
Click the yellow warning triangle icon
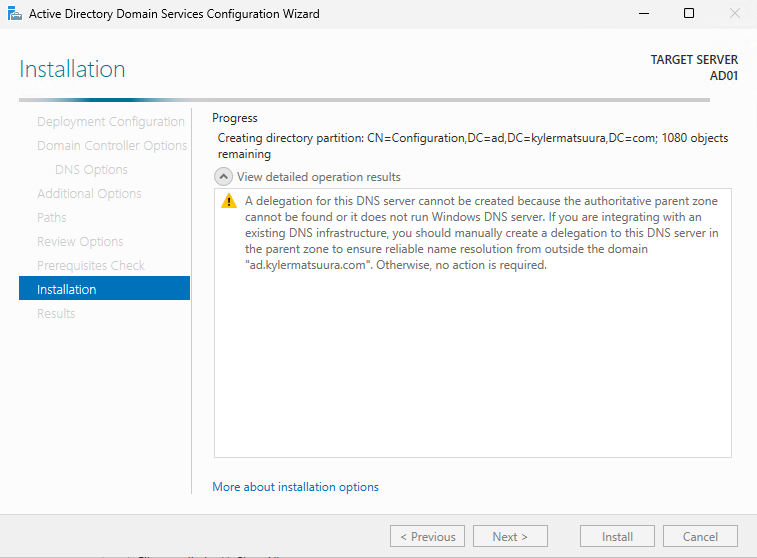pos(229,201)
